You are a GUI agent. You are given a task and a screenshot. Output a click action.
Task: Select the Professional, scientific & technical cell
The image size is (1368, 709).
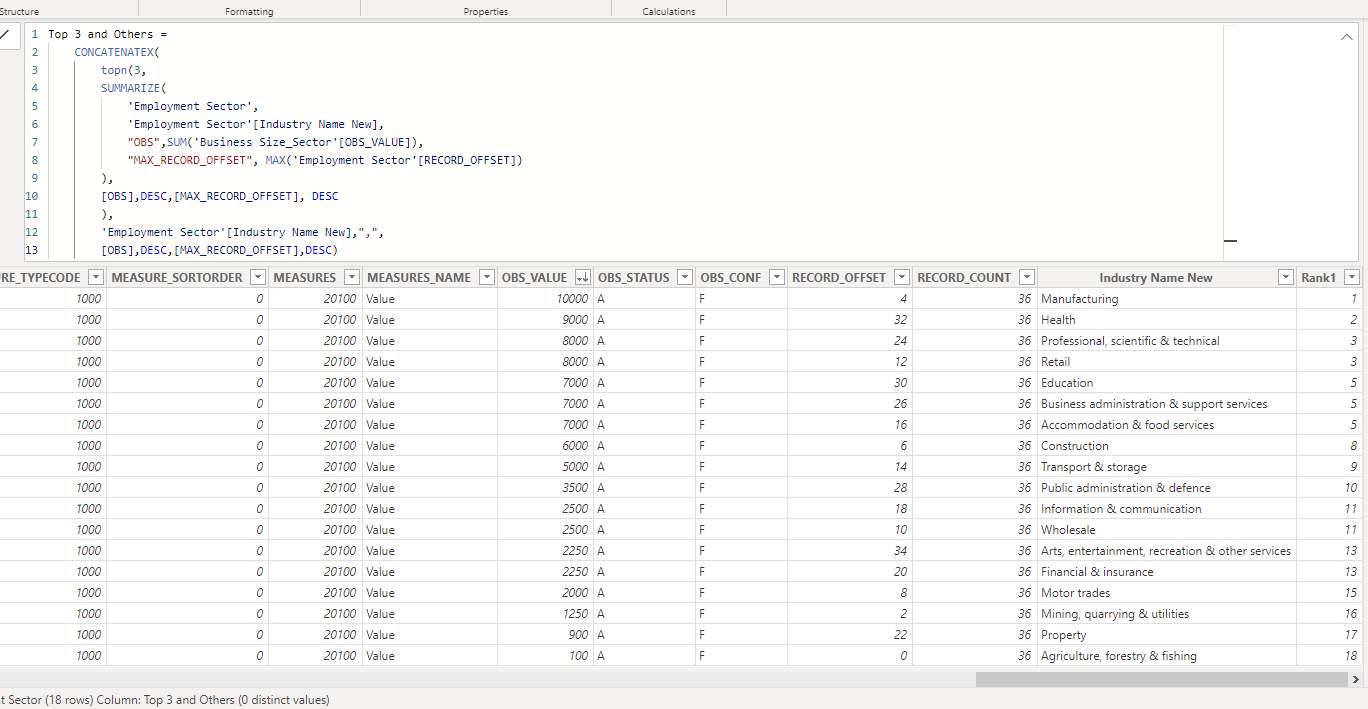click(x=1167, y=341)
